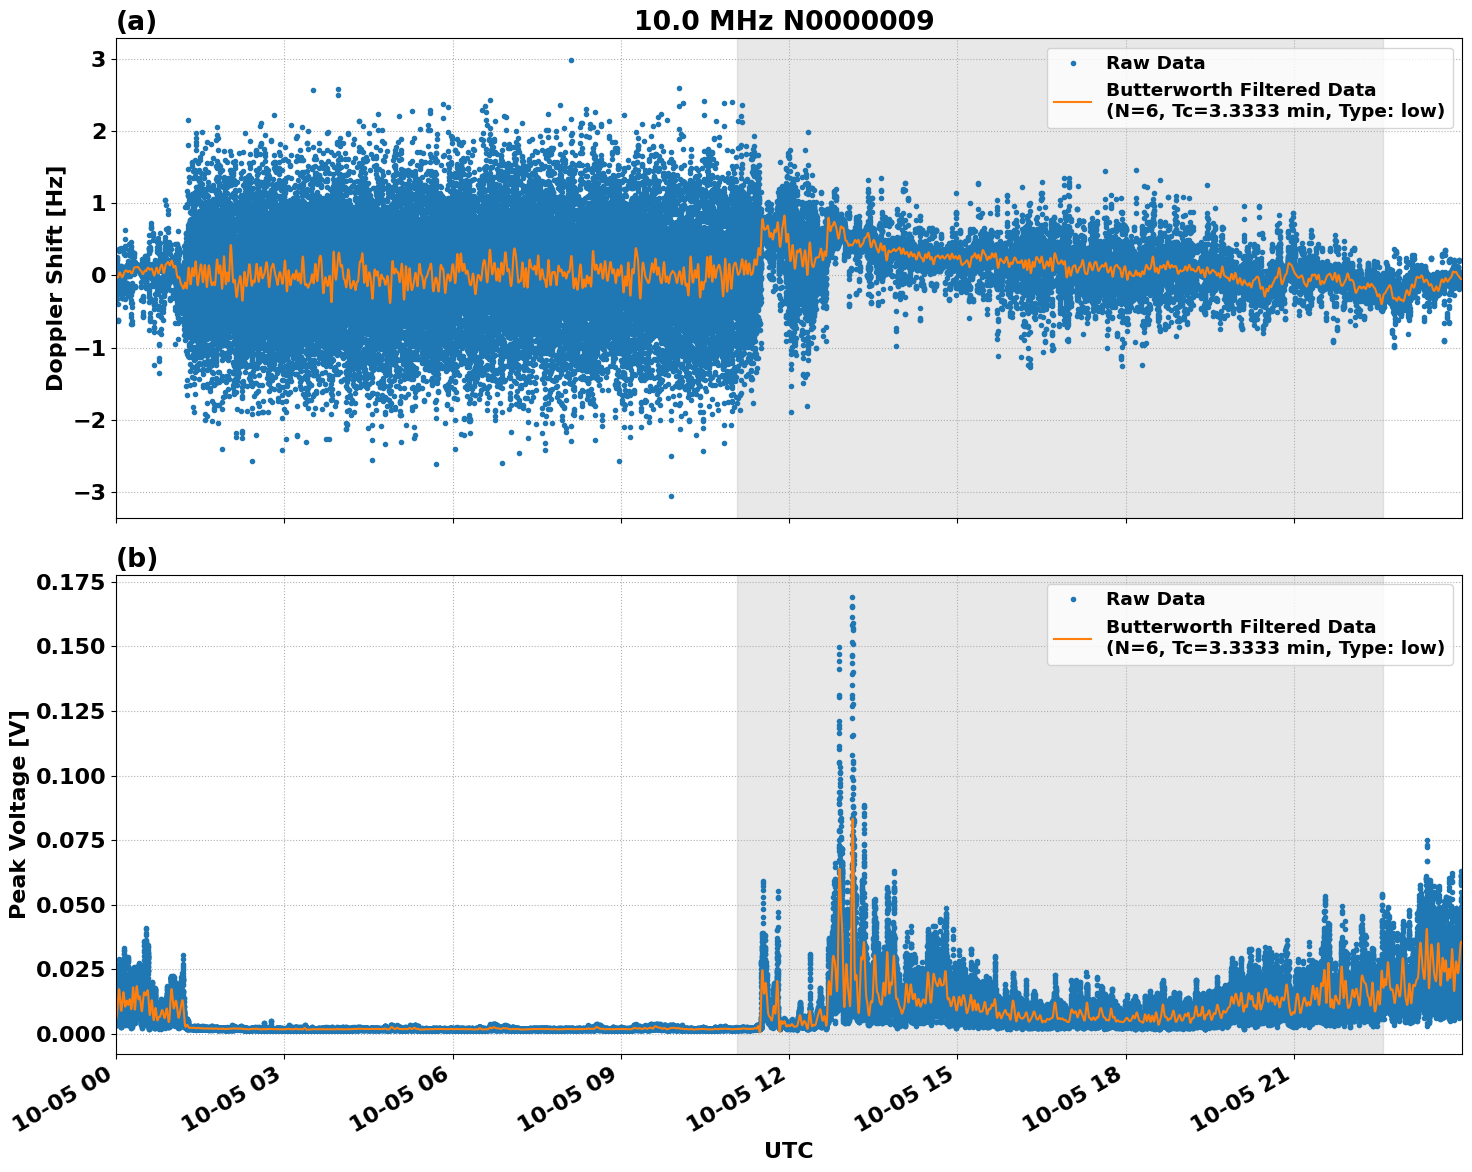Click the orange line sample in bottom legend

click(1073, 637)
